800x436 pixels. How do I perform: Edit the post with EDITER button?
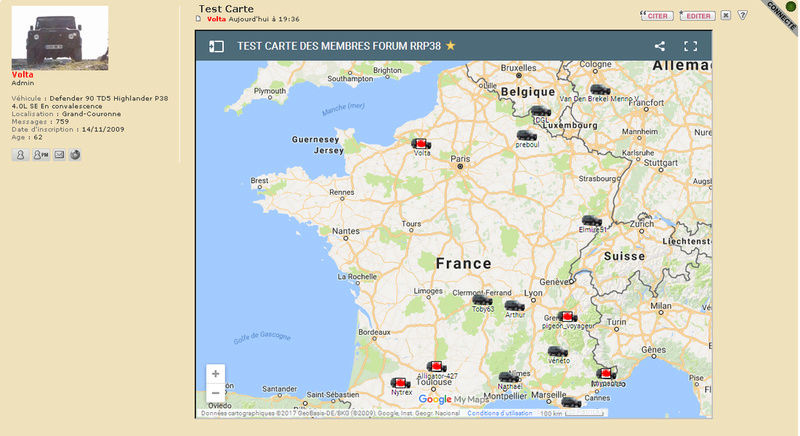[x=697, y=16]
